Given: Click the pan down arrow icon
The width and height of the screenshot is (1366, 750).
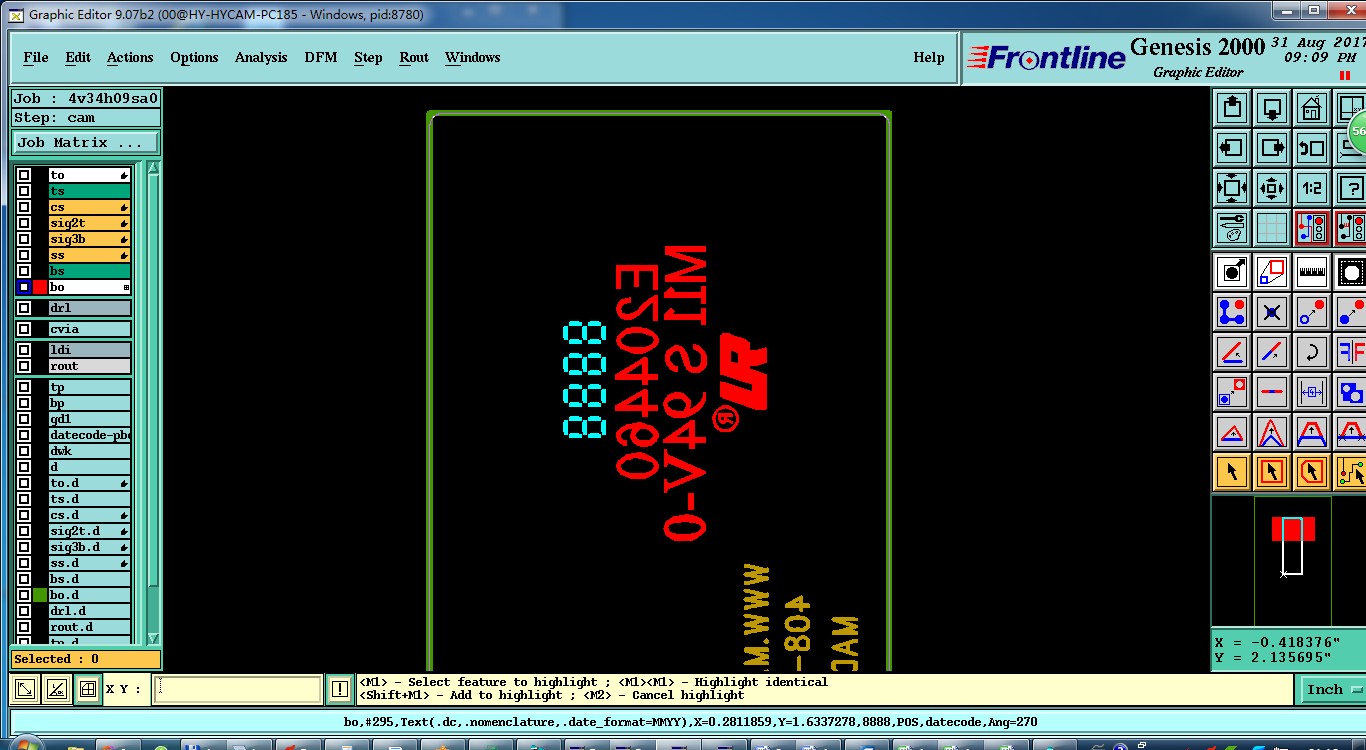Looking at the screenshot, I should coord(1271,108).
